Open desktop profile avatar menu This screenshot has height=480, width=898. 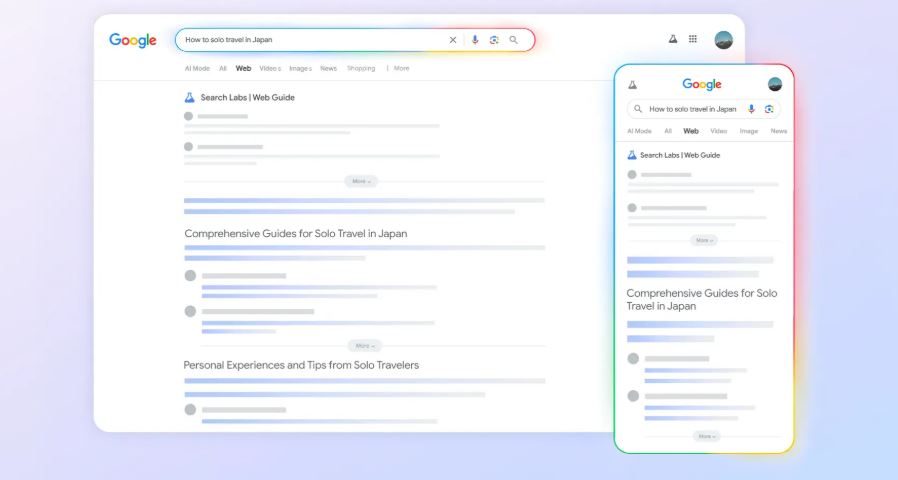pyautogui.click(x=723, y=40)
